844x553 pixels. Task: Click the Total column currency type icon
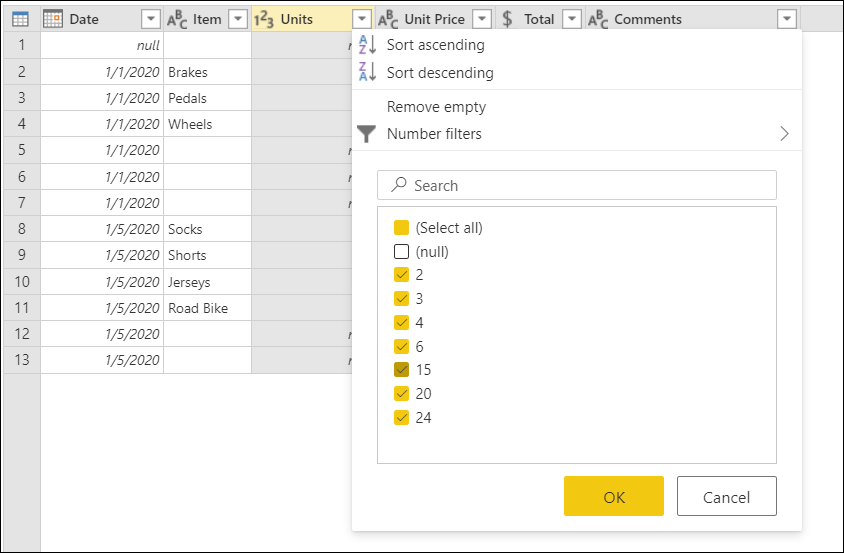click(507, 19)
